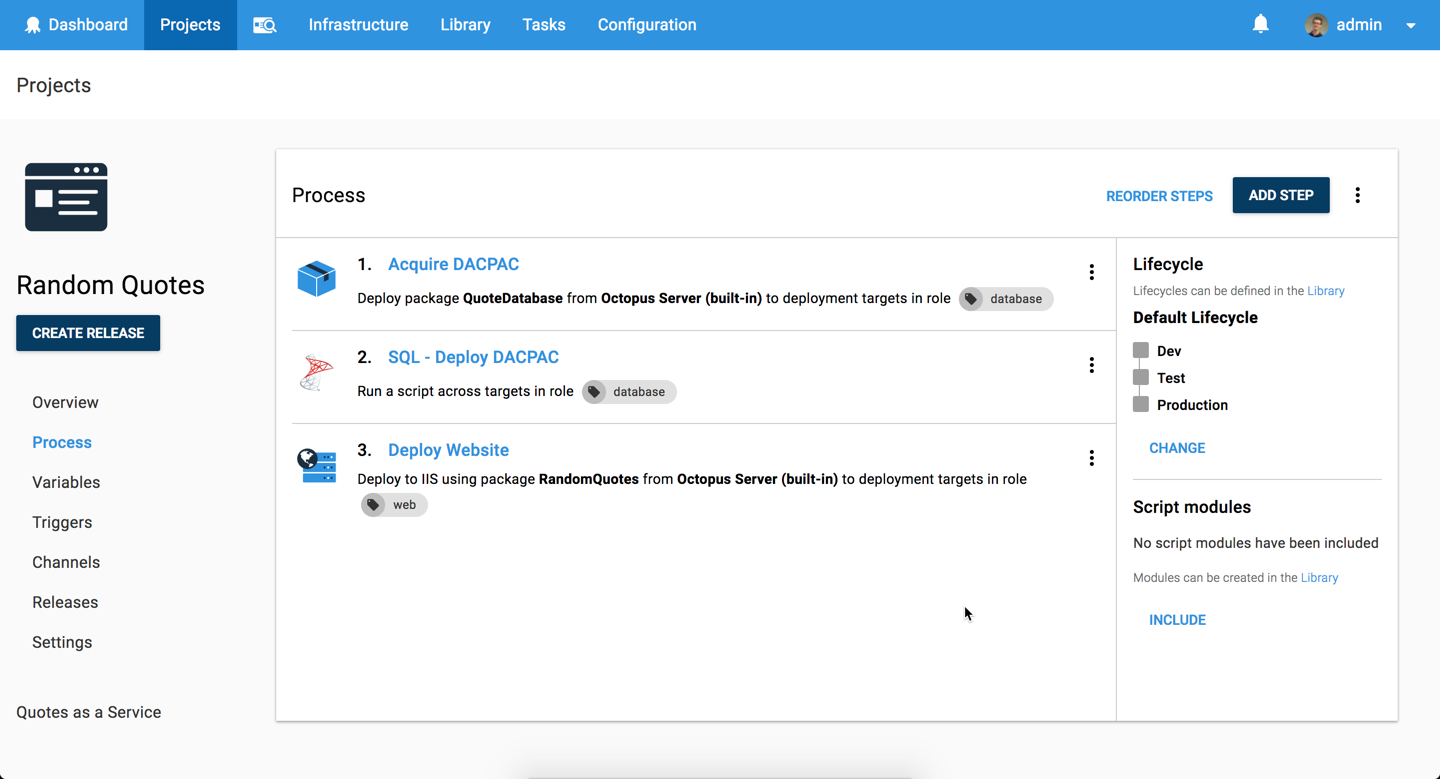Click the SQL Server icon on step two
This screenshot has height=779, width=1440.
tap(316, 372)
